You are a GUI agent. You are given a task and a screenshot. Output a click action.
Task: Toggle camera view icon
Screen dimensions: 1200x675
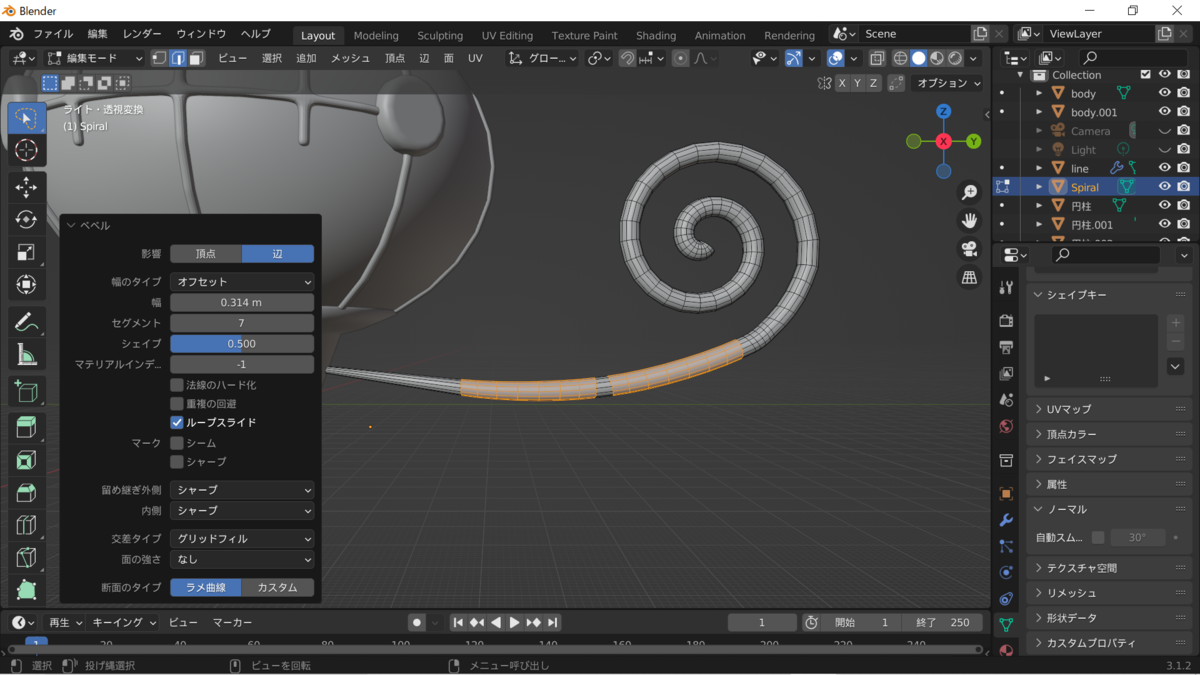(x=969, y=249)
